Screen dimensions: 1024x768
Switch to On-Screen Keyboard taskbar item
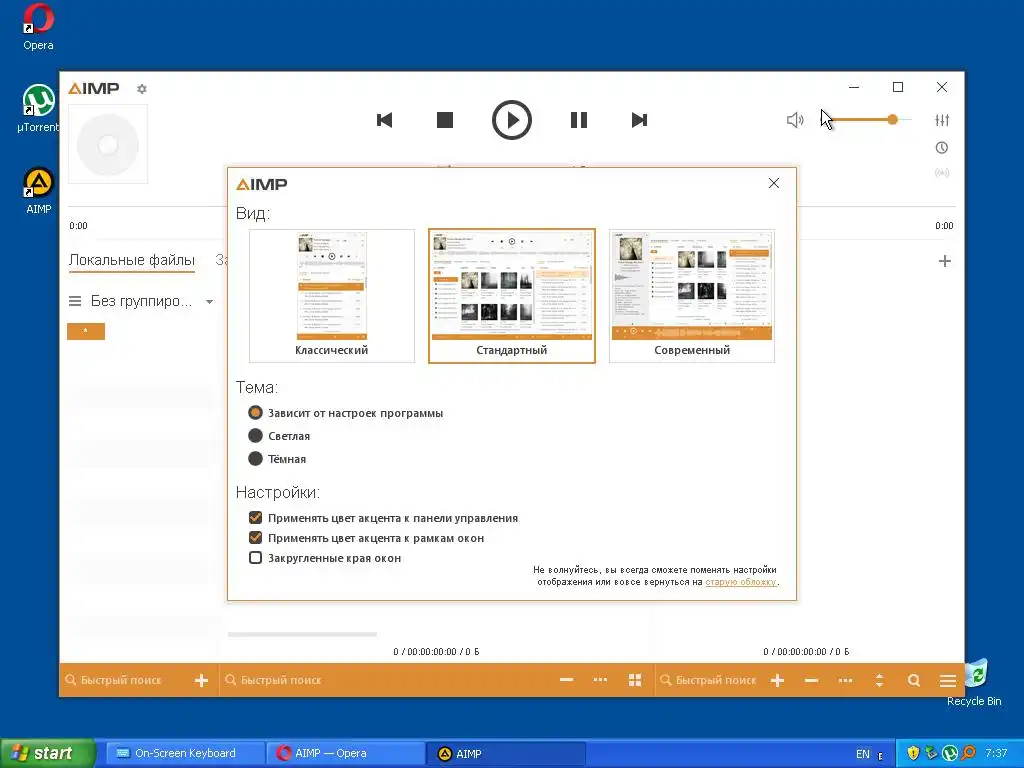click(185, 753)
